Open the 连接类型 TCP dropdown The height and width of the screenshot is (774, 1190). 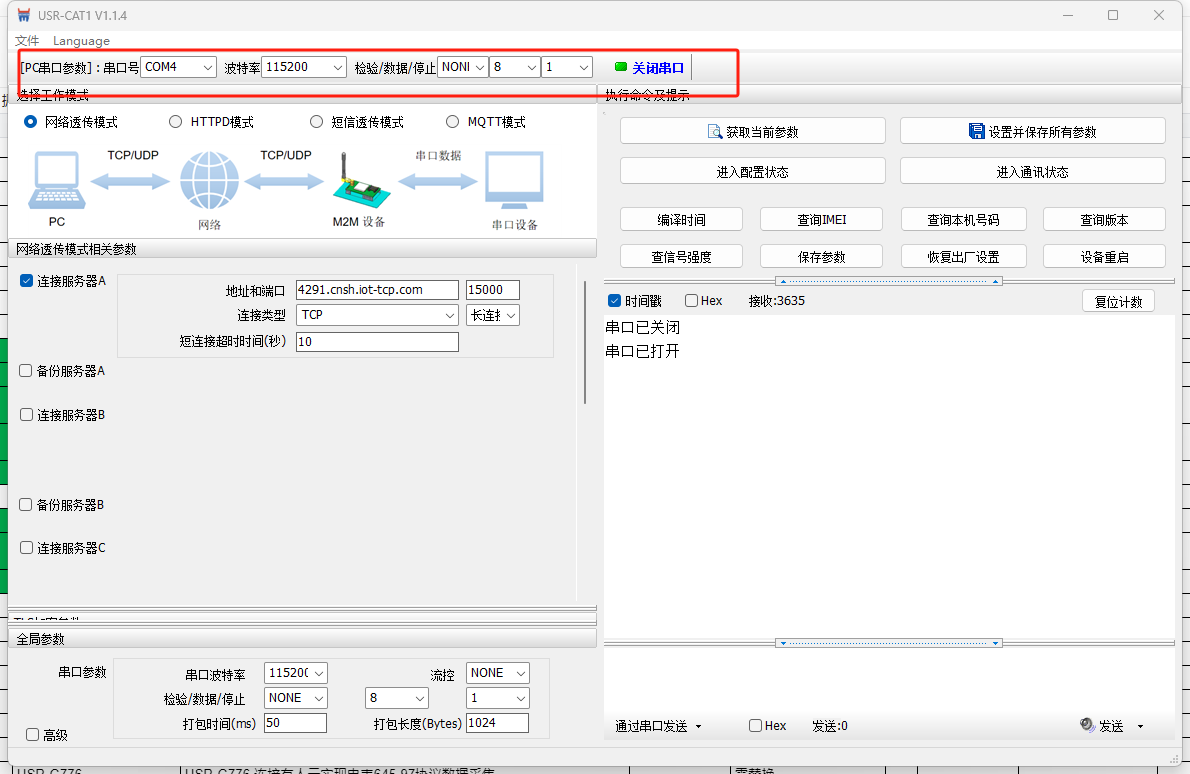click(x=377, y=315)
